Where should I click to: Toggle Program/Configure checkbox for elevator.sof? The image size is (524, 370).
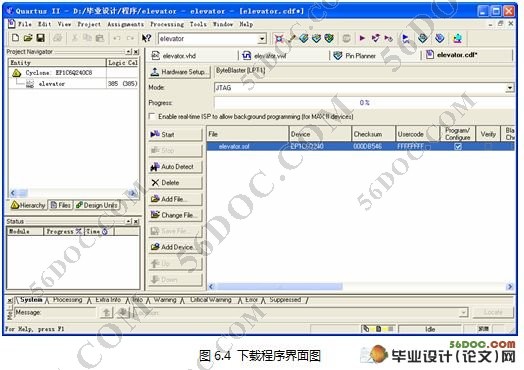click(x=458, y=146)
